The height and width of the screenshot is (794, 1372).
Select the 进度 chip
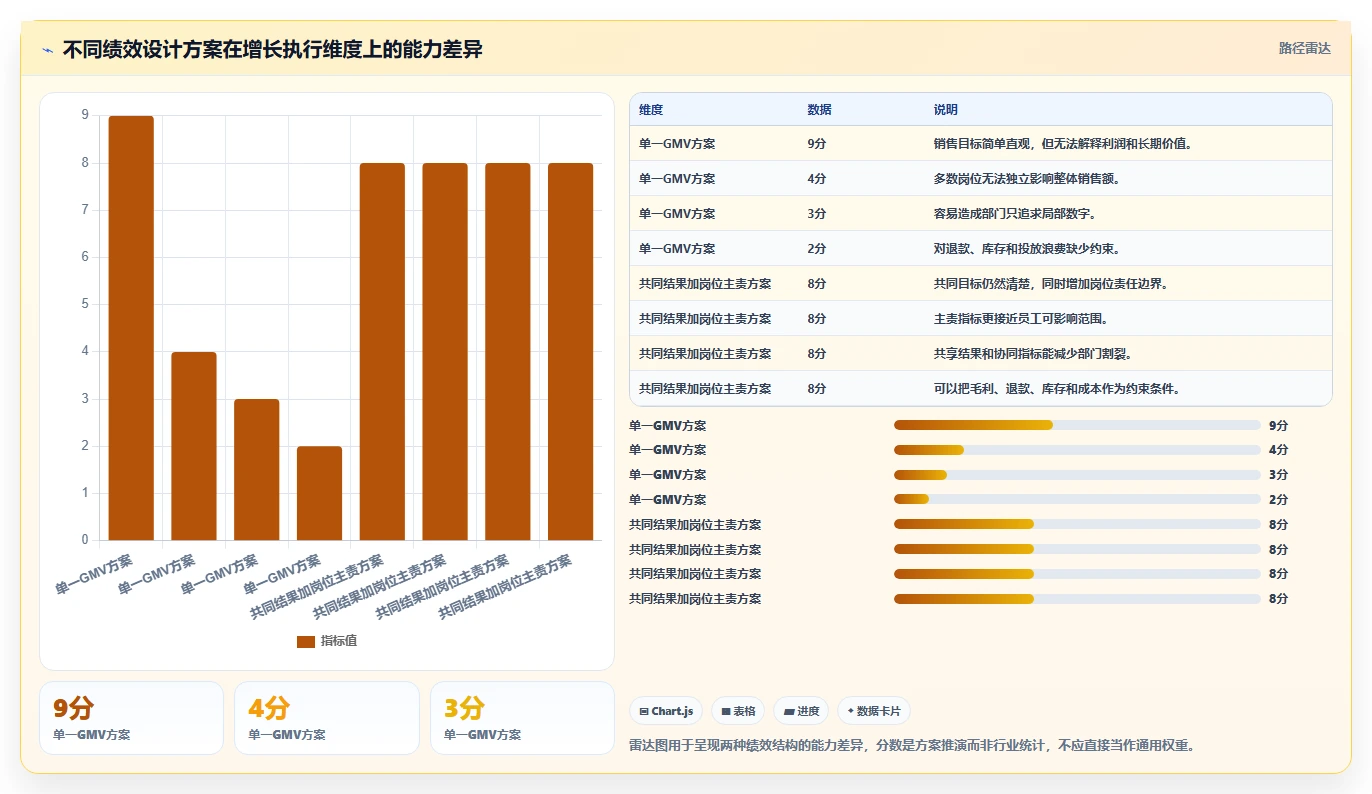tap(801, 711)
